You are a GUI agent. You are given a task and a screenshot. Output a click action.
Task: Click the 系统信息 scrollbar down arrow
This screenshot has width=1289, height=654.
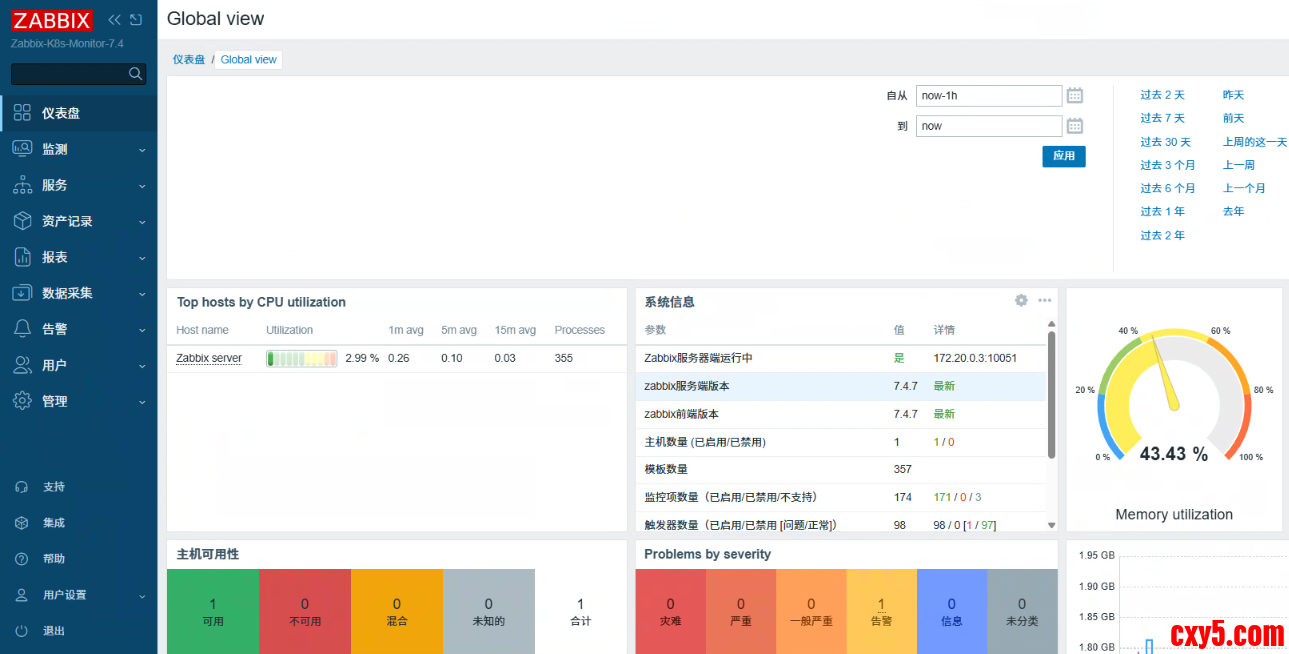coord(1051,525)
